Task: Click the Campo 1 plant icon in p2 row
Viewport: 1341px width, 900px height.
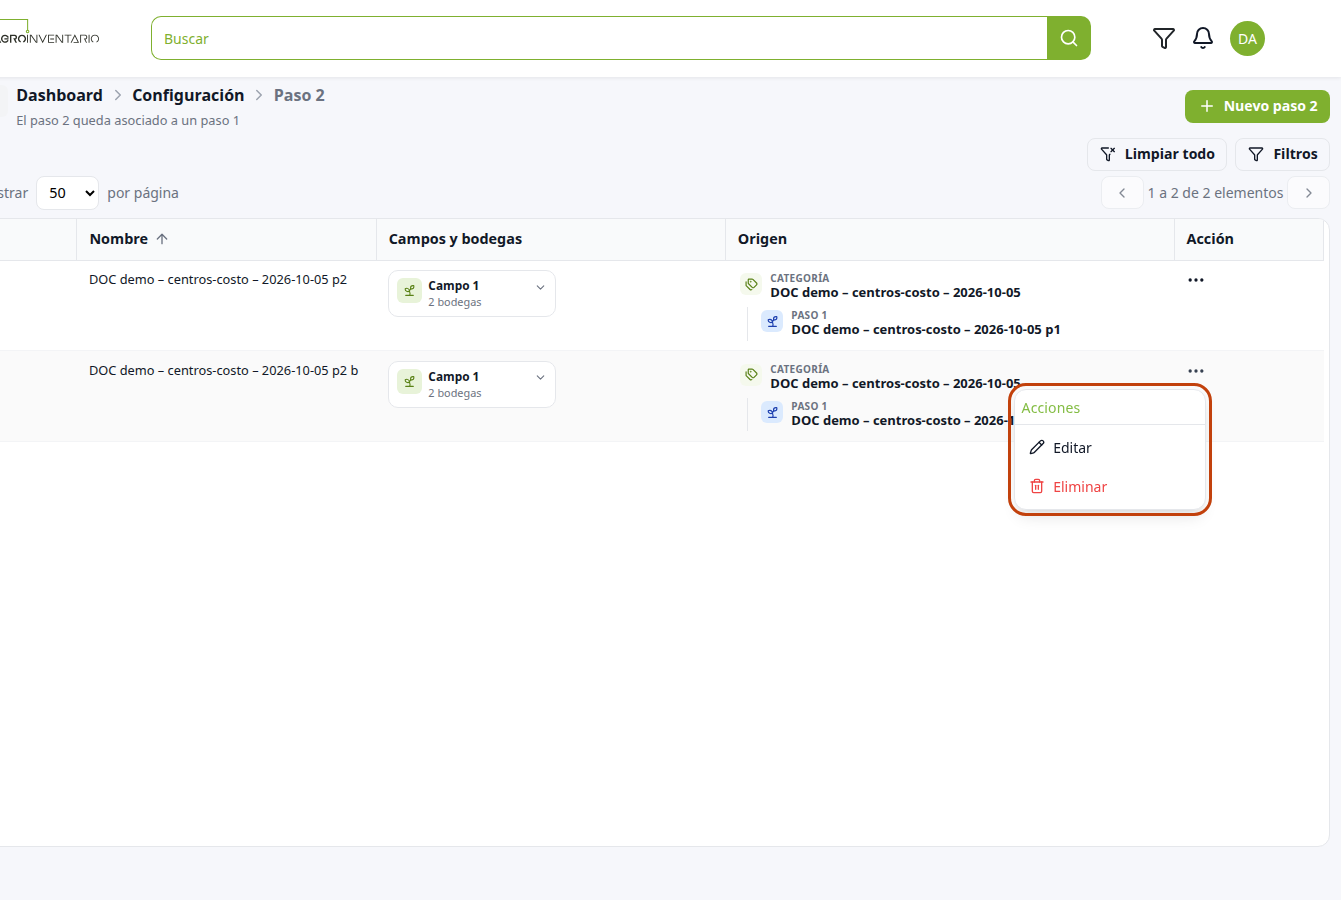Action: point(409,291)
